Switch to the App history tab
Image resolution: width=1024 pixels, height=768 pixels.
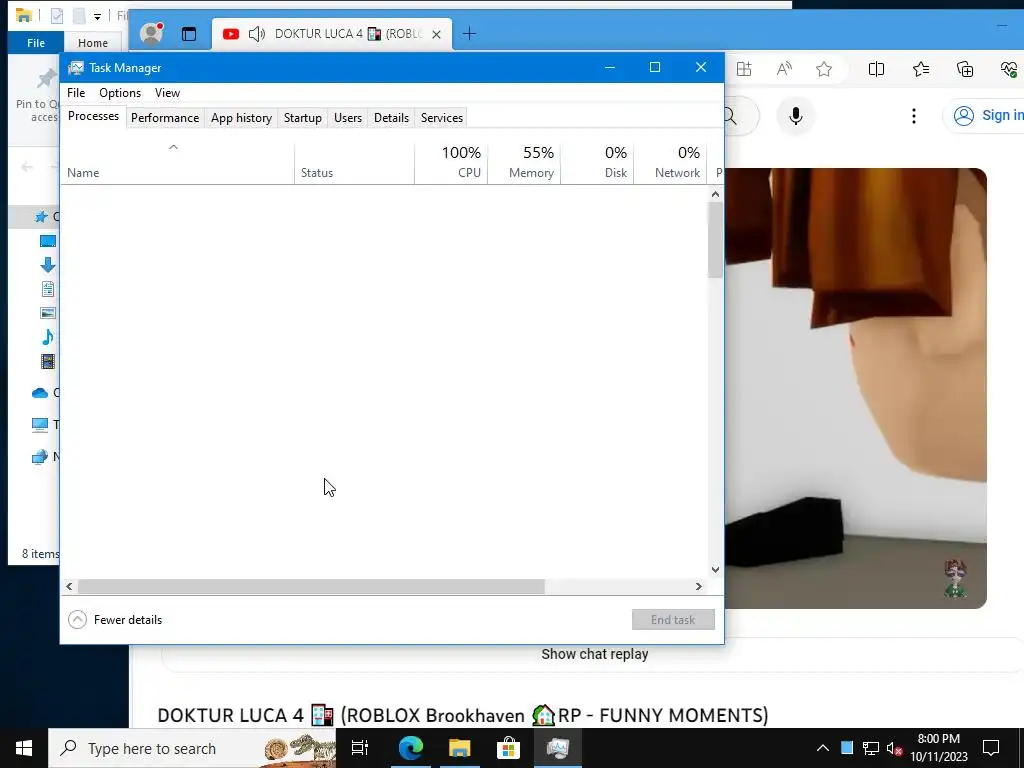241,118
